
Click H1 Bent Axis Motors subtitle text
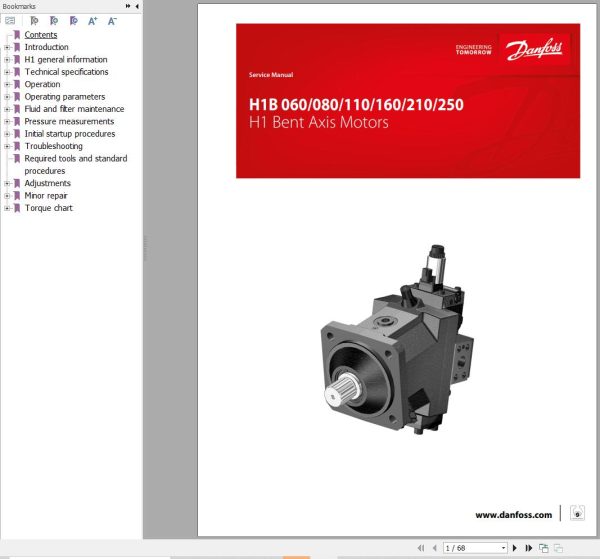(318, 122)
